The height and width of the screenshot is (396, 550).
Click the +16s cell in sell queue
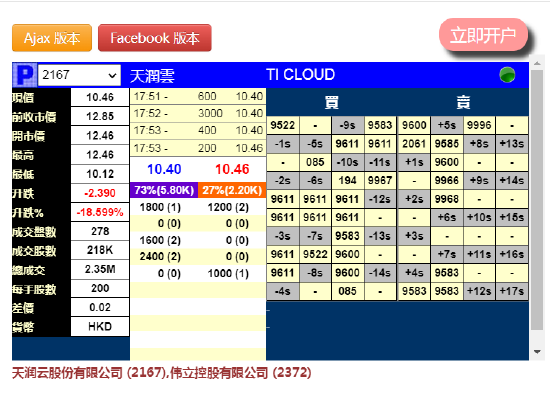tap(512, 254)
